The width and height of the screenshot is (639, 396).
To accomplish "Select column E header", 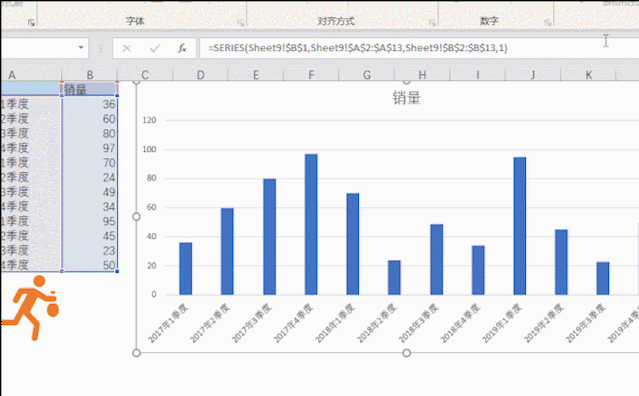I will point(256,75).
